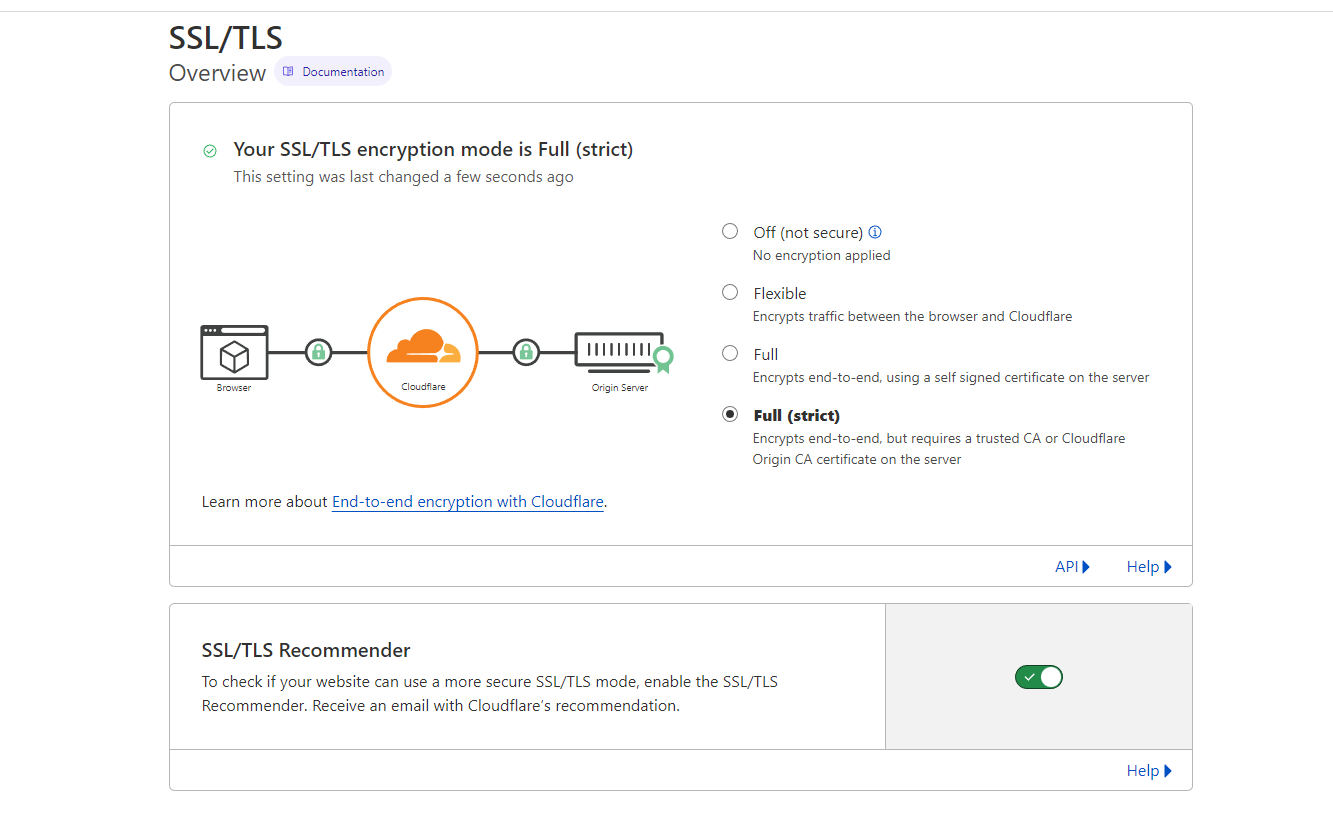Click the book icon in the Documentation badge
Screen dimensions: 1333x819
(288, 72)
